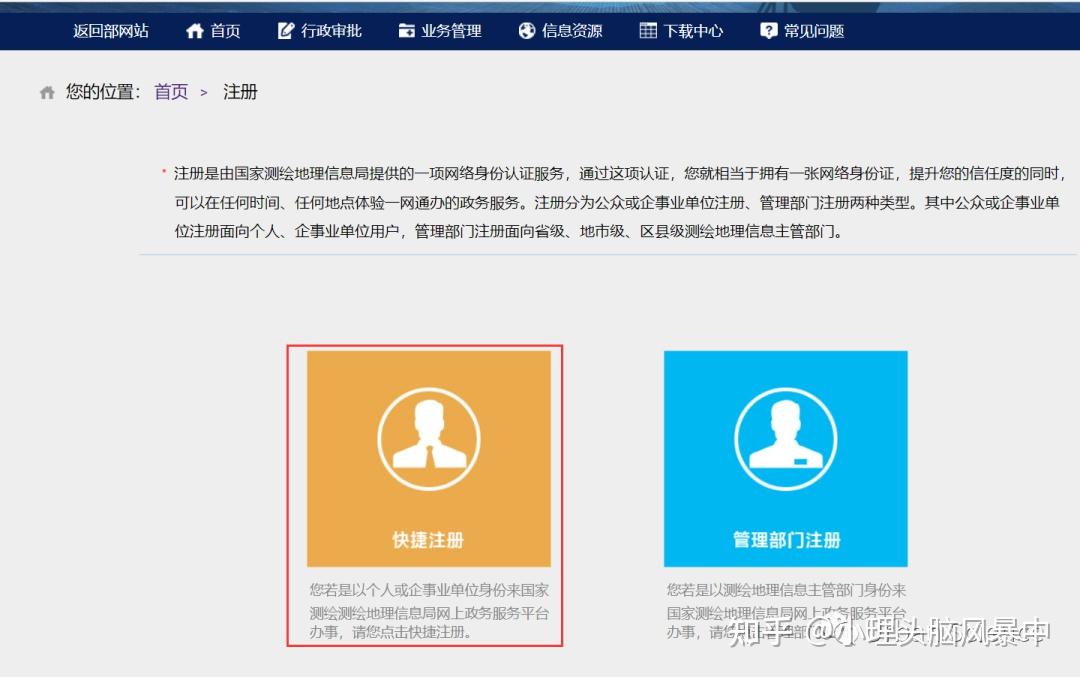Click the blue person avatar icon

[786, 437]
